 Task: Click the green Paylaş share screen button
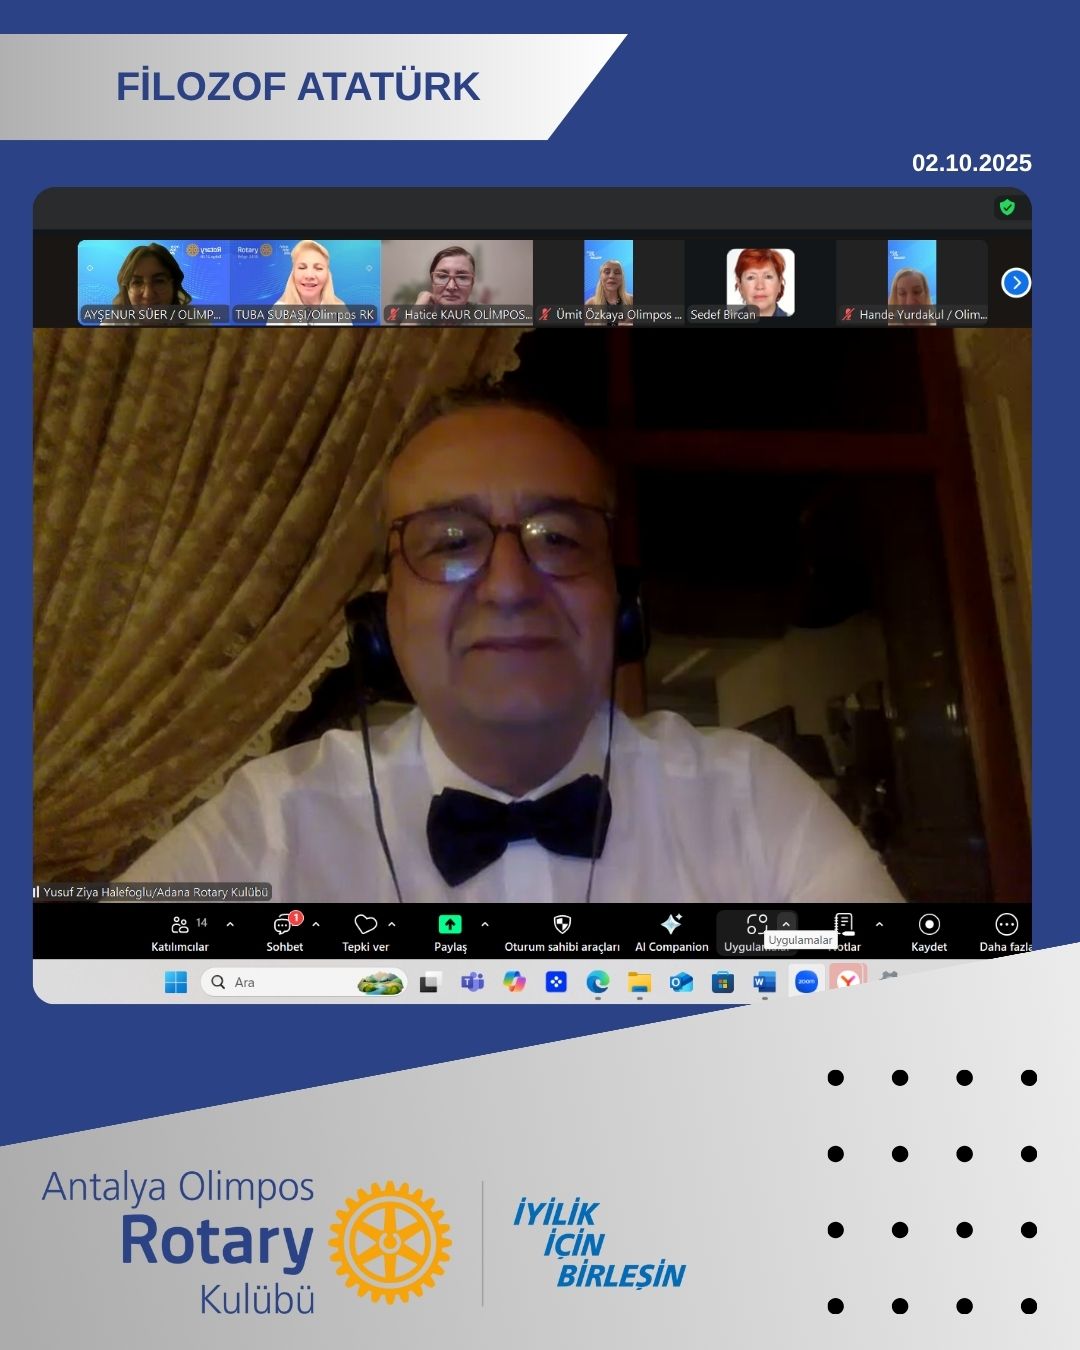coord(450,925)
